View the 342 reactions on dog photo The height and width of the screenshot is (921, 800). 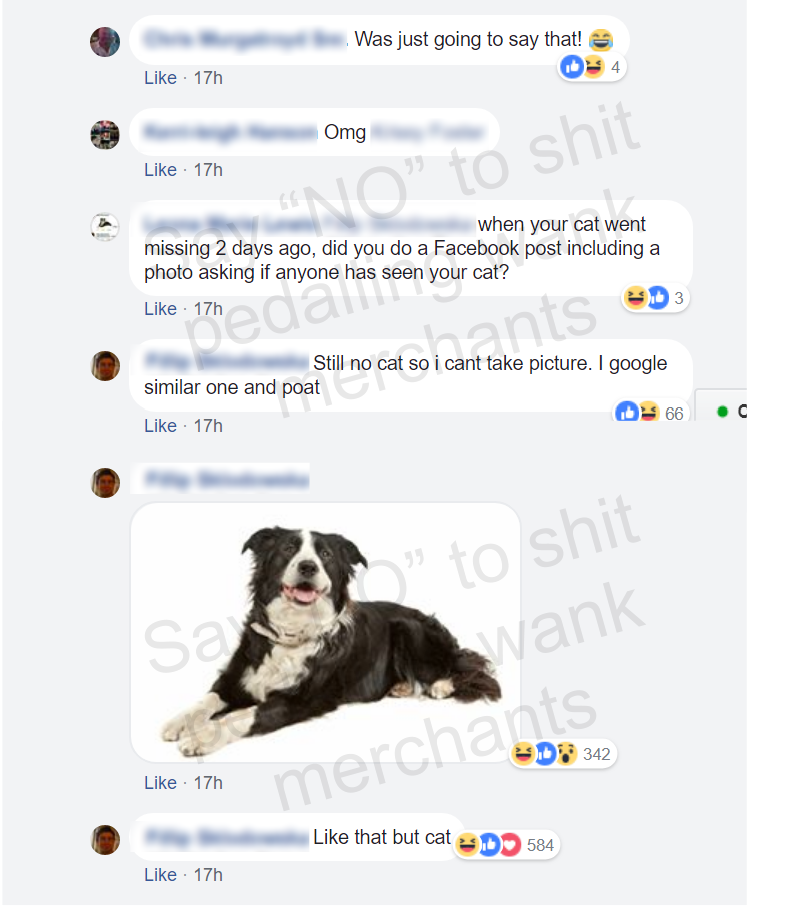click(562, 754)
